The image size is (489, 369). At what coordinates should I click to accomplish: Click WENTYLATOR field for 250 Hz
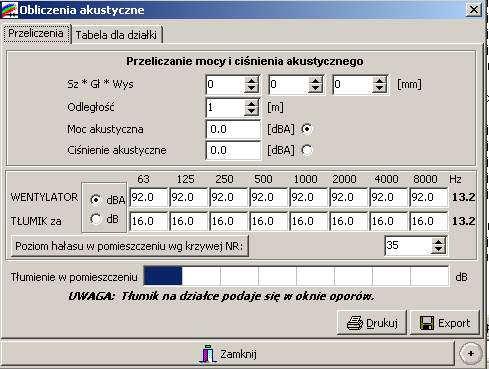point(229,197)
